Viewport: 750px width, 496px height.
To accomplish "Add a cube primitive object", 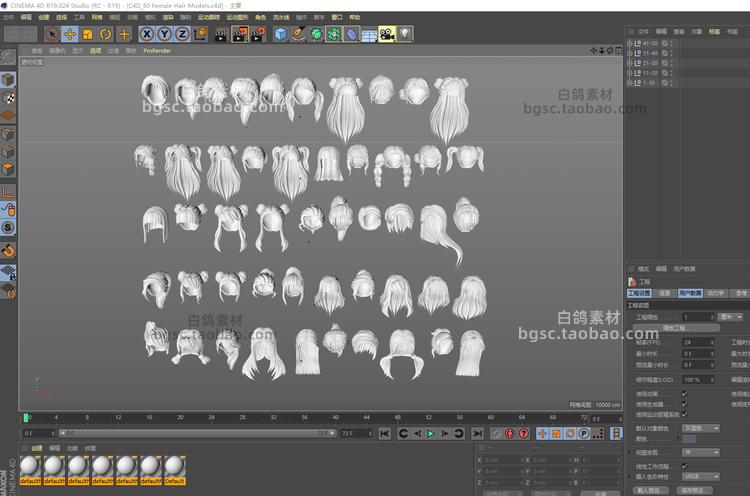I will [x=281, y=34].
